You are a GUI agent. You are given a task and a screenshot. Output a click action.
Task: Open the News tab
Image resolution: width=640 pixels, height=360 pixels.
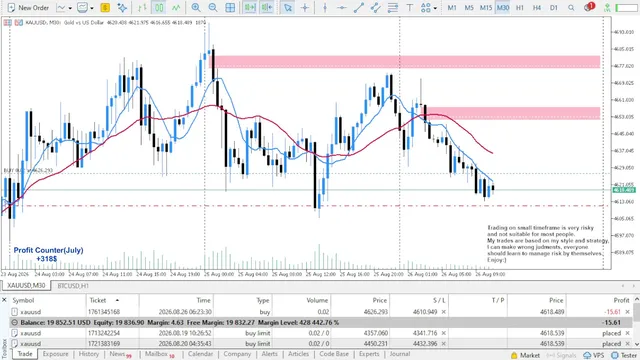pos(120,354)
